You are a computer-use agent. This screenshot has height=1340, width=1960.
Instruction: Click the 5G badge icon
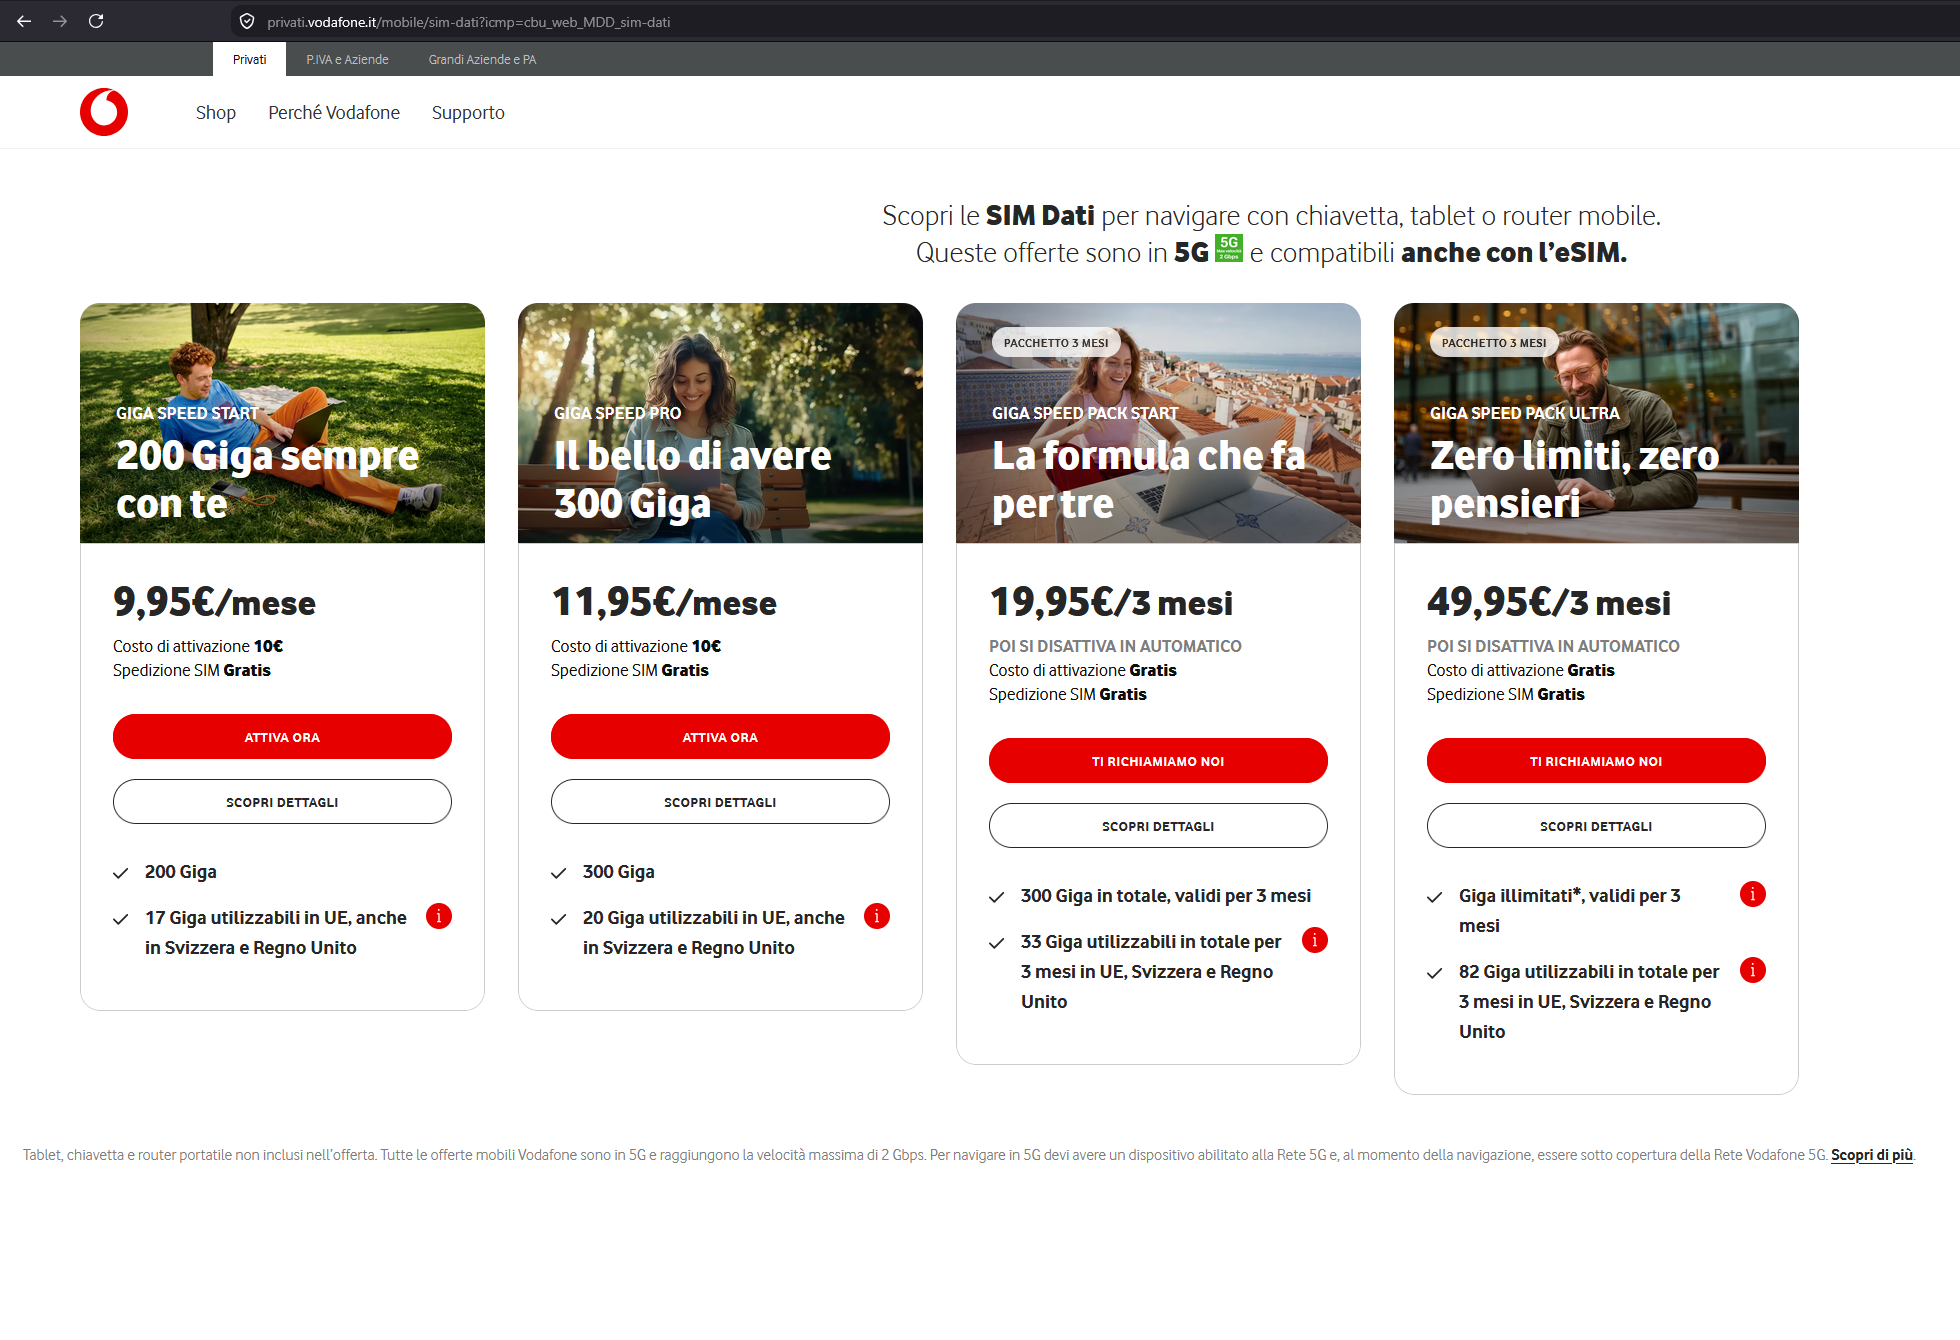(x=1229, y=248)
